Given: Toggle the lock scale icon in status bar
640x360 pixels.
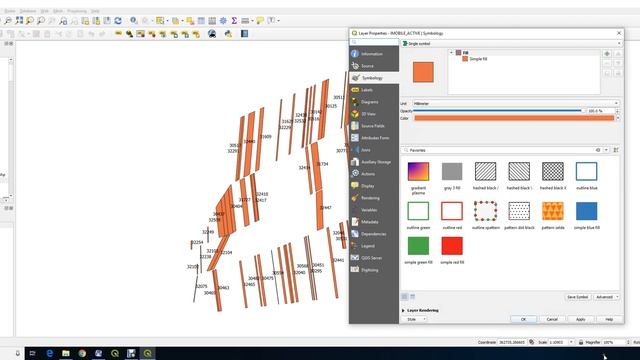Looking at the screenshot, I should pyautogui.click(x=581, y=342).
